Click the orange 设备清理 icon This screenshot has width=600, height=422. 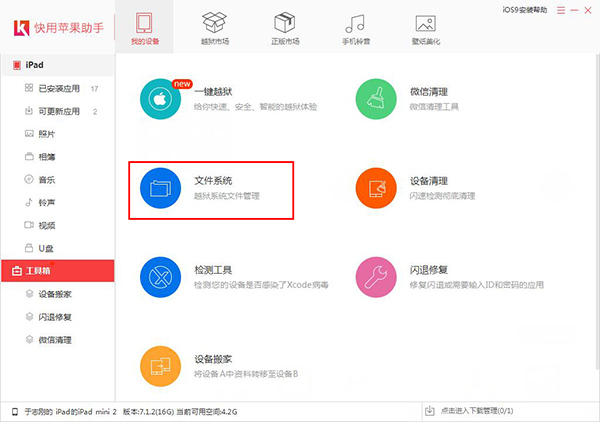click(376, 188)
